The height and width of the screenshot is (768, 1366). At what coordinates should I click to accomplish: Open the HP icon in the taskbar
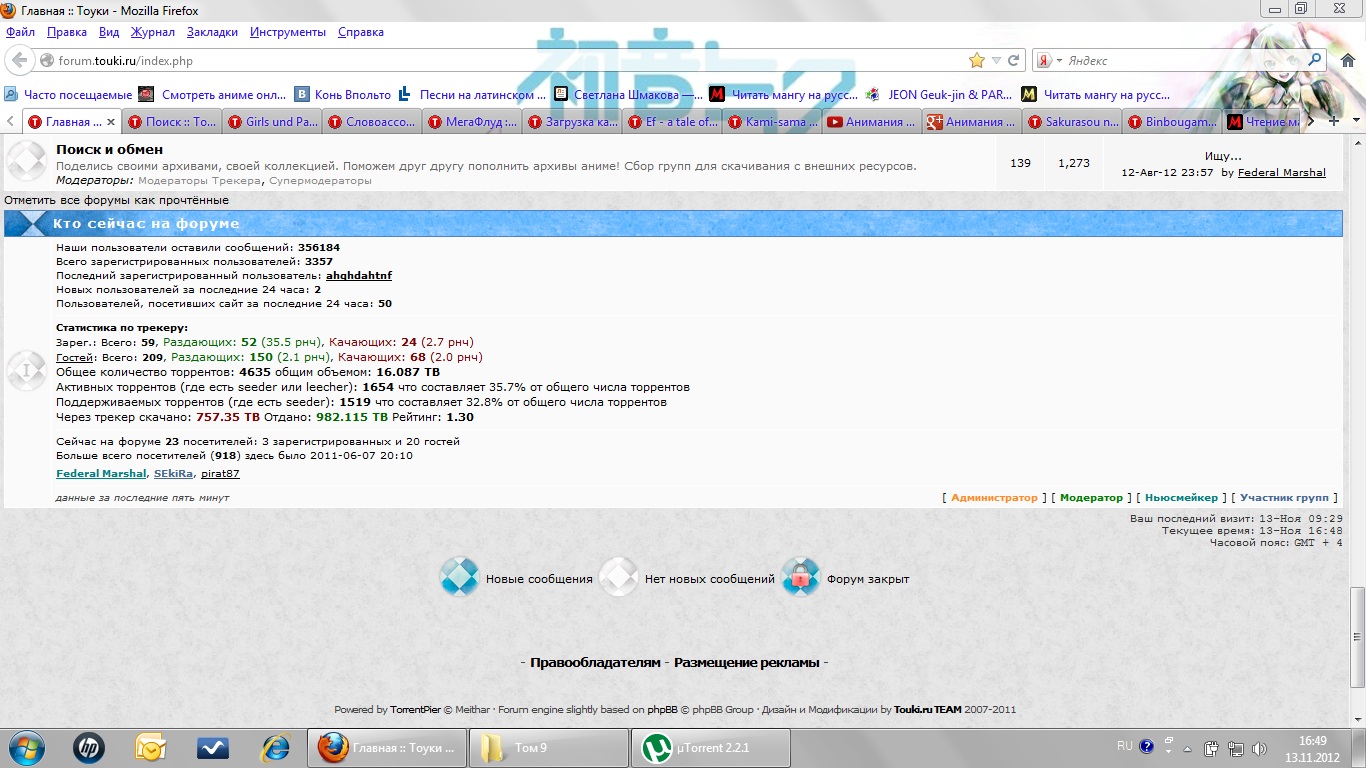(89, 747)
